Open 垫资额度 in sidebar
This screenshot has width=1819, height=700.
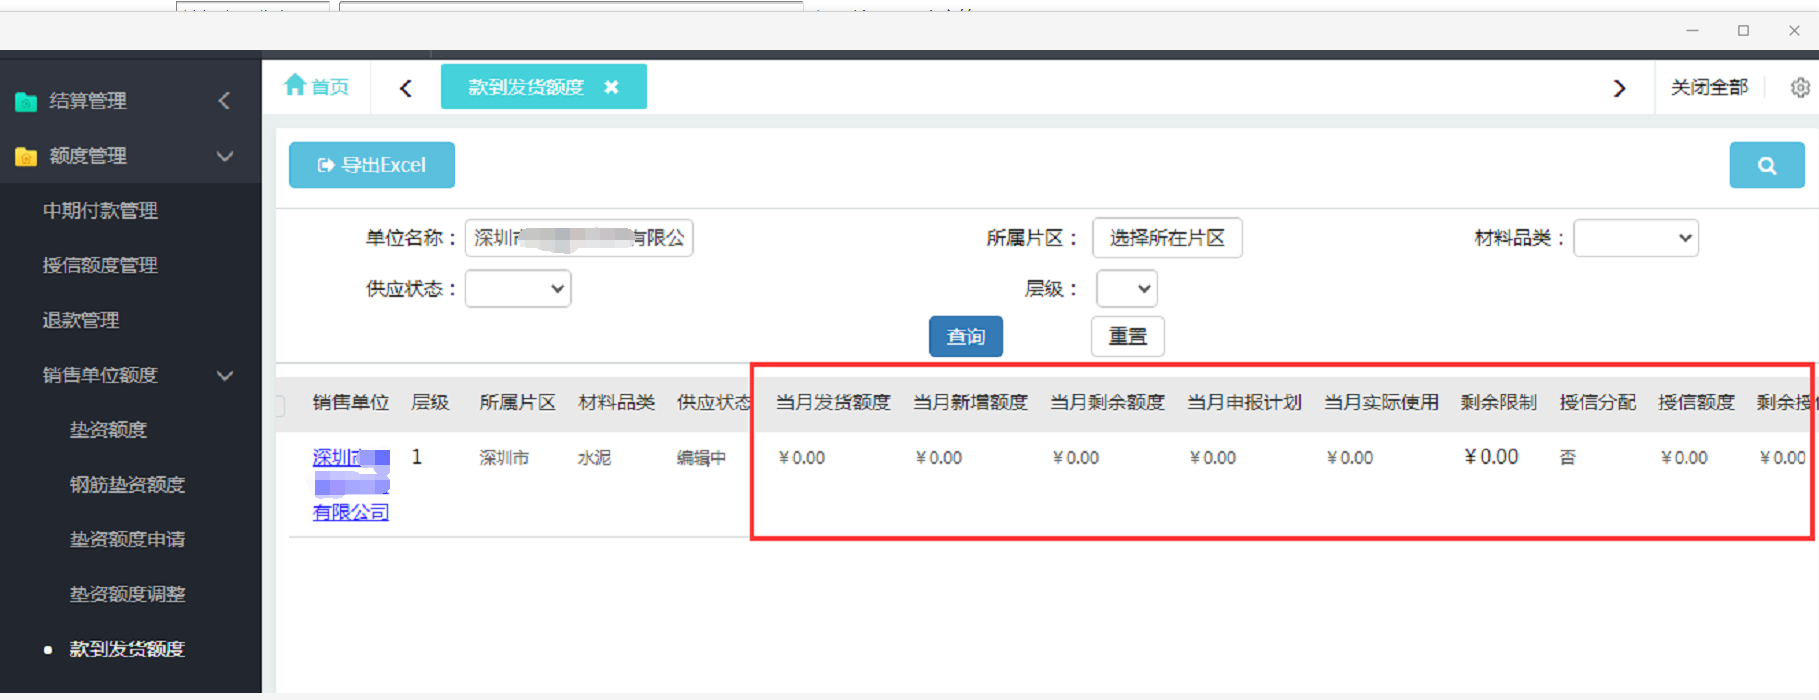(x=108, y=430)
